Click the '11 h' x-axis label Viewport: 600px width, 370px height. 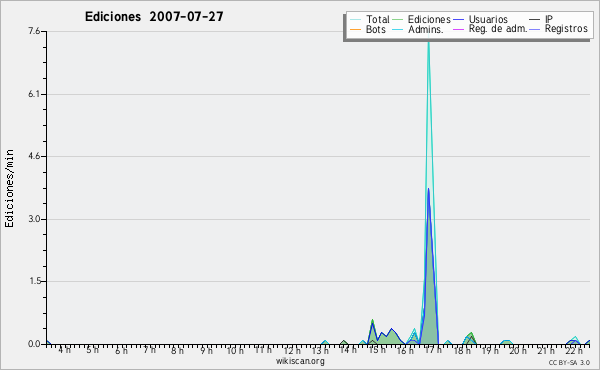[x=263, y=350]
